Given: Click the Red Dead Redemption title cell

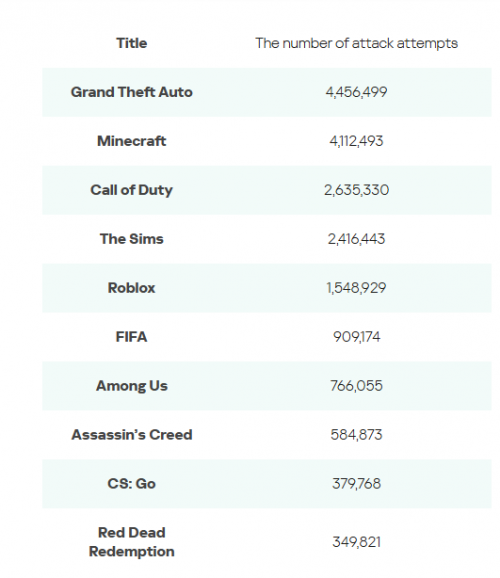Looking at the screenshot, I should 132,542.
